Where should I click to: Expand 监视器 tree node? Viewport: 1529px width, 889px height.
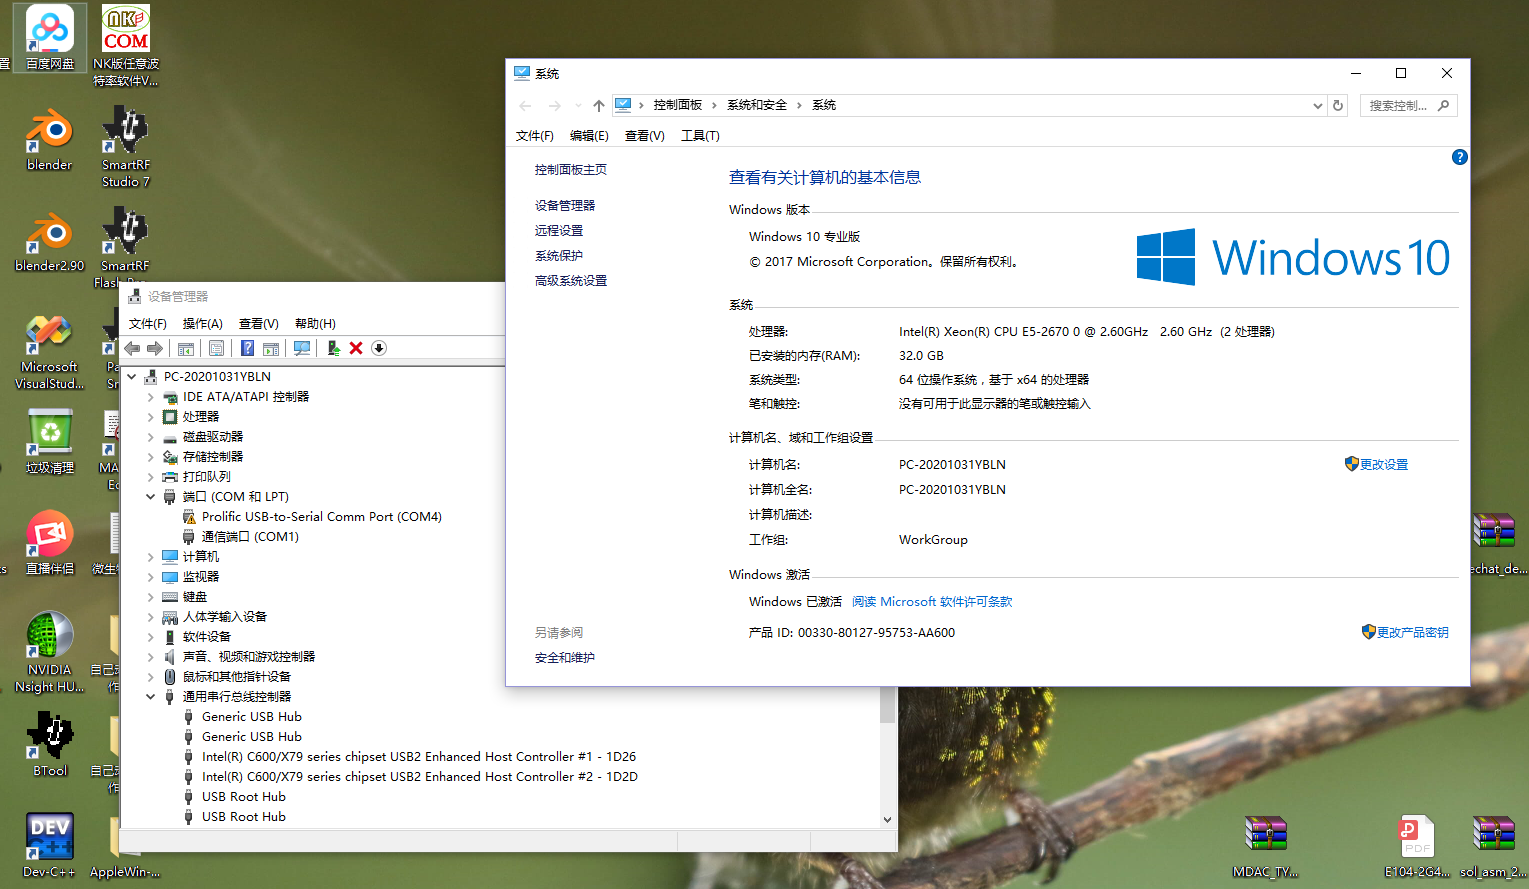pos(151,577)
